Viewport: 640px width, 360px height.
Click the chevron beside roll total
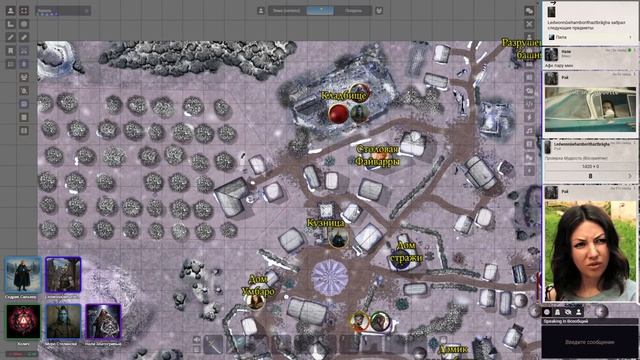(x=630, y=176)
